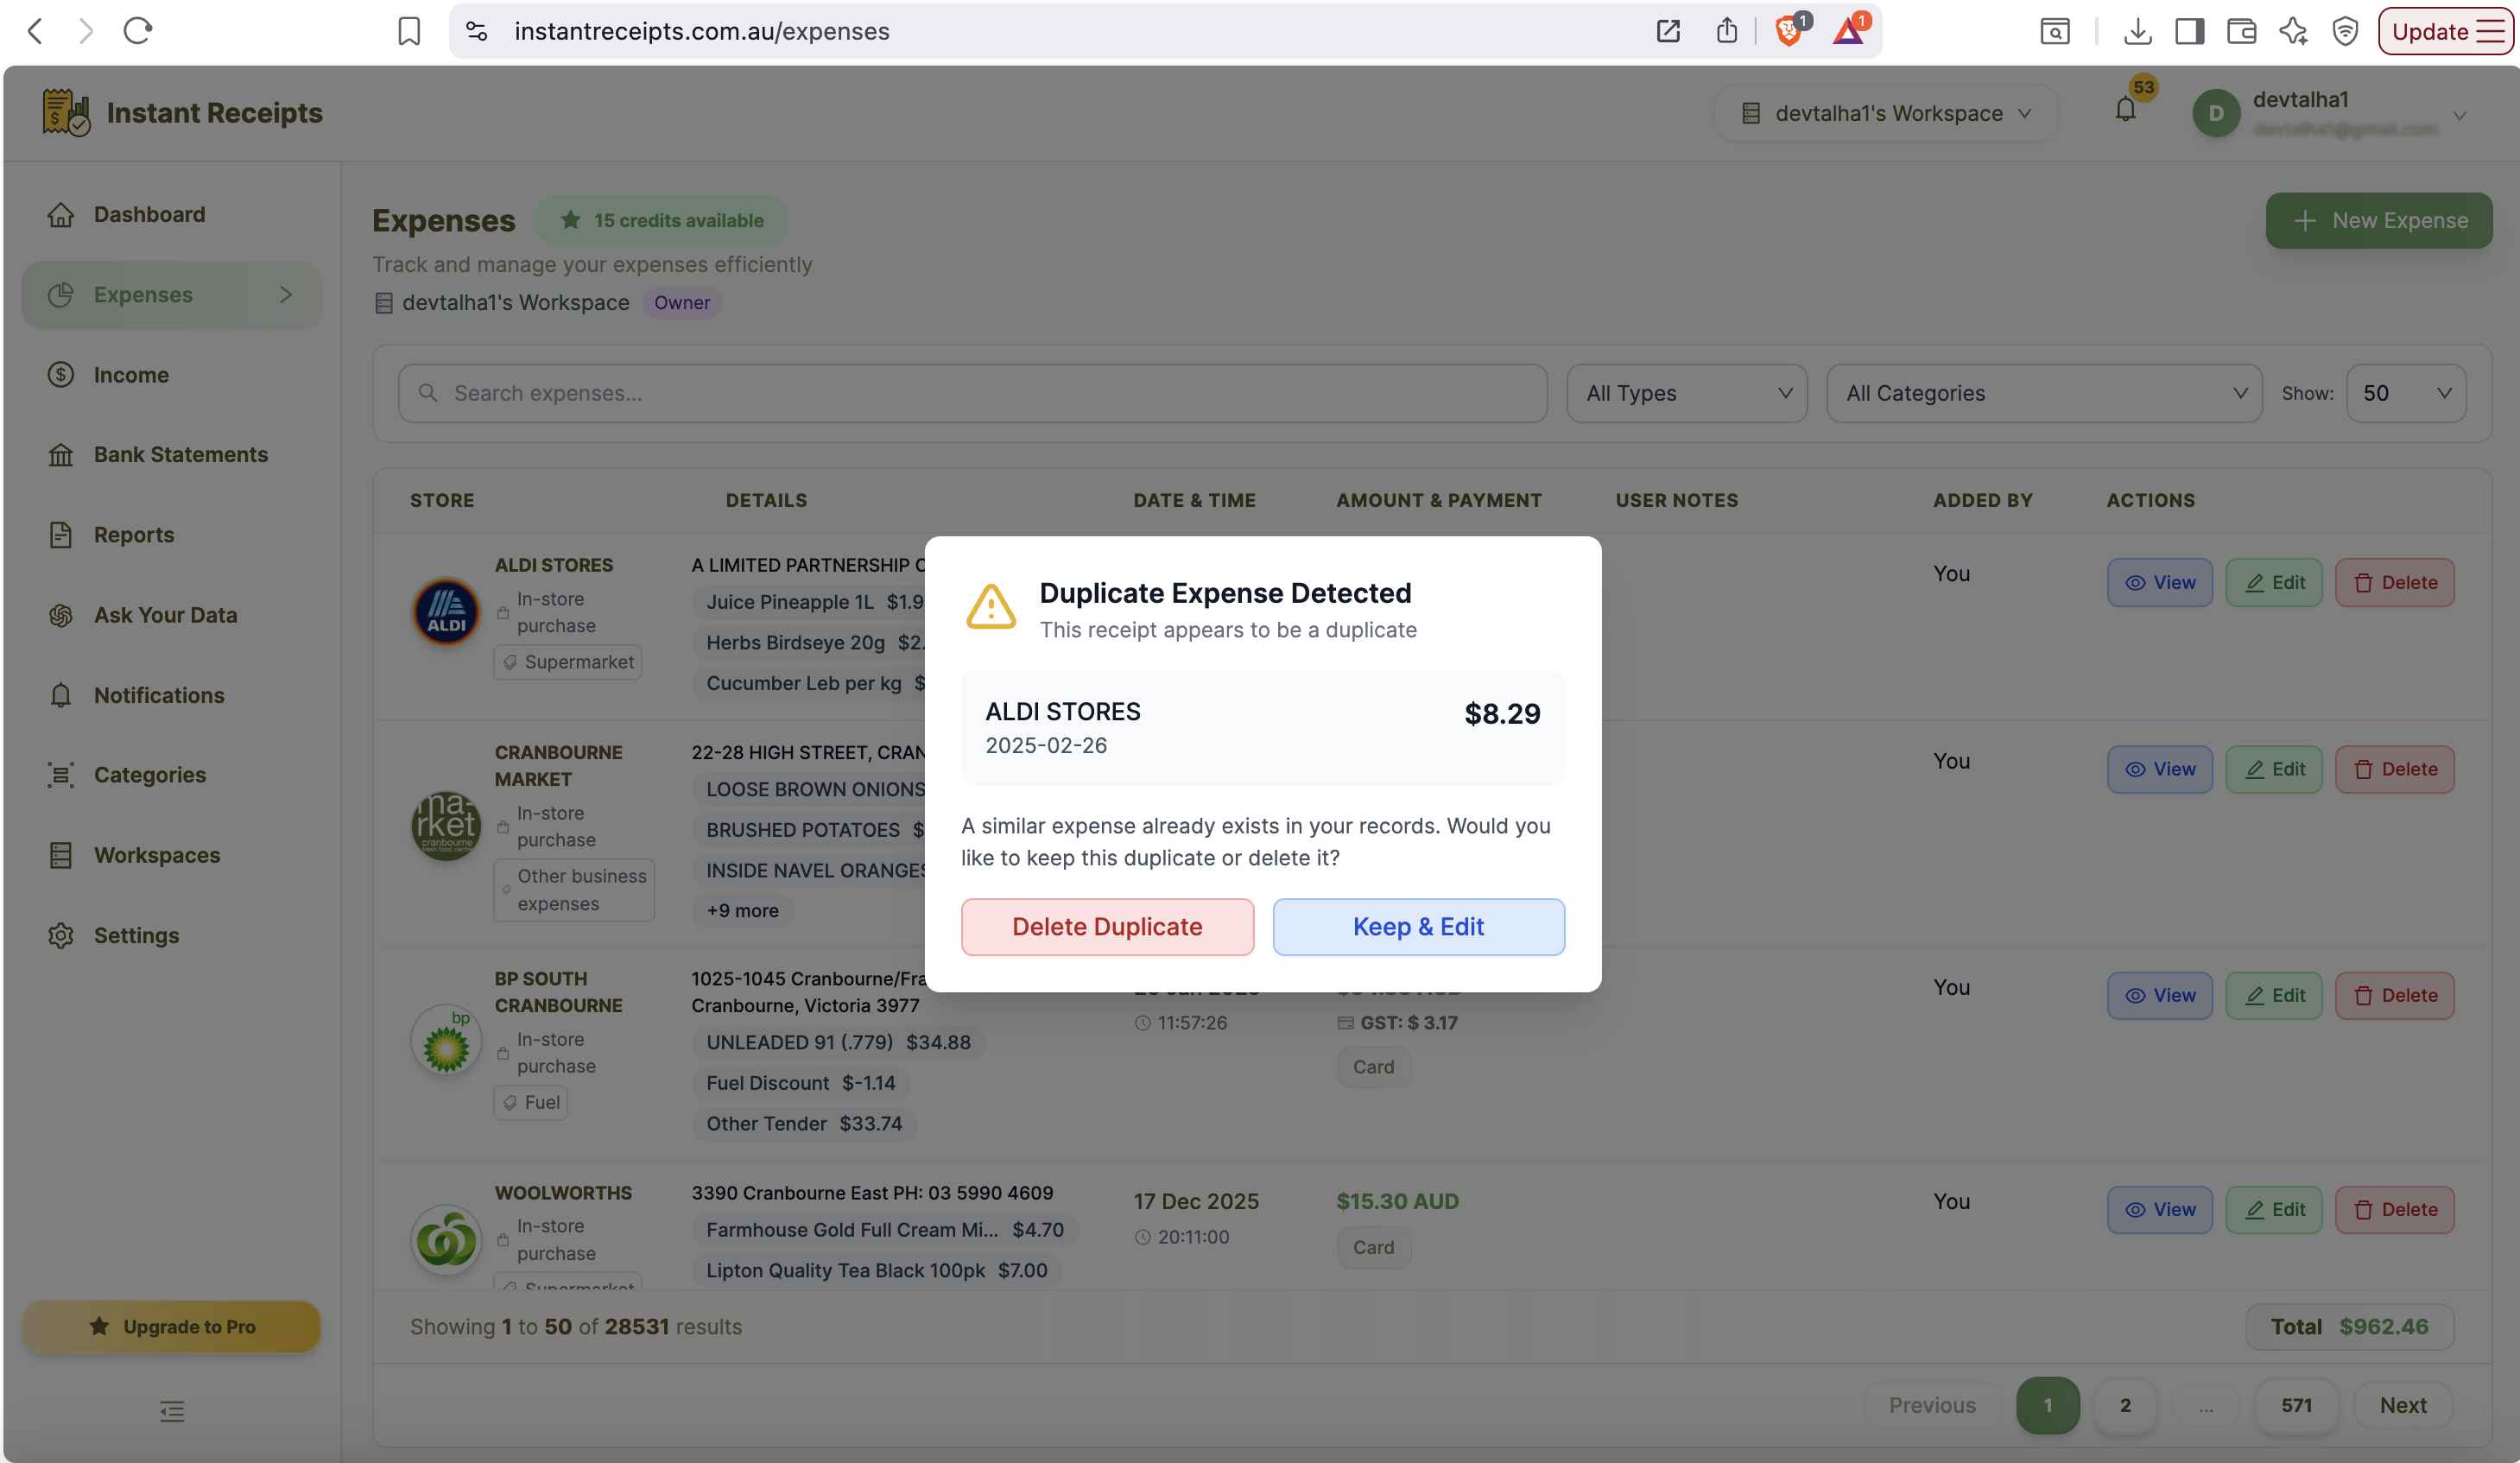This screenshot has height=1463, width=2520.
Task: Expand devtalha1's Workspace dropdown
Action: 1886,113
